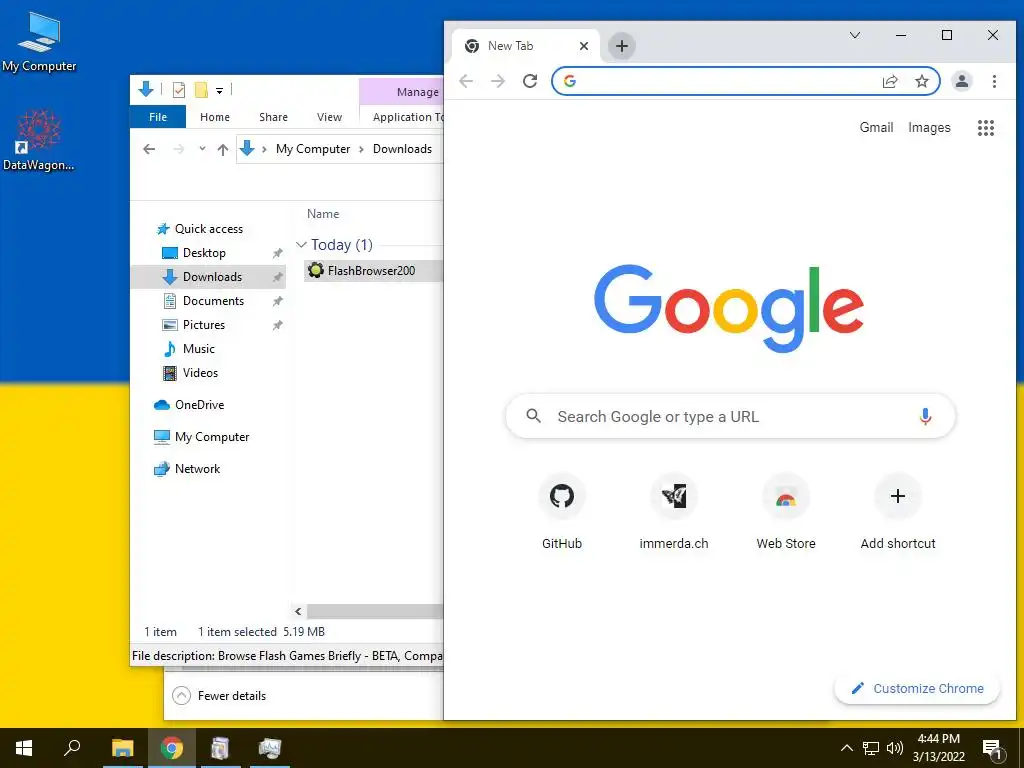1024x768 pixels.
Task: Select Quick access in navigation pane
Action: tap(209, 229)
